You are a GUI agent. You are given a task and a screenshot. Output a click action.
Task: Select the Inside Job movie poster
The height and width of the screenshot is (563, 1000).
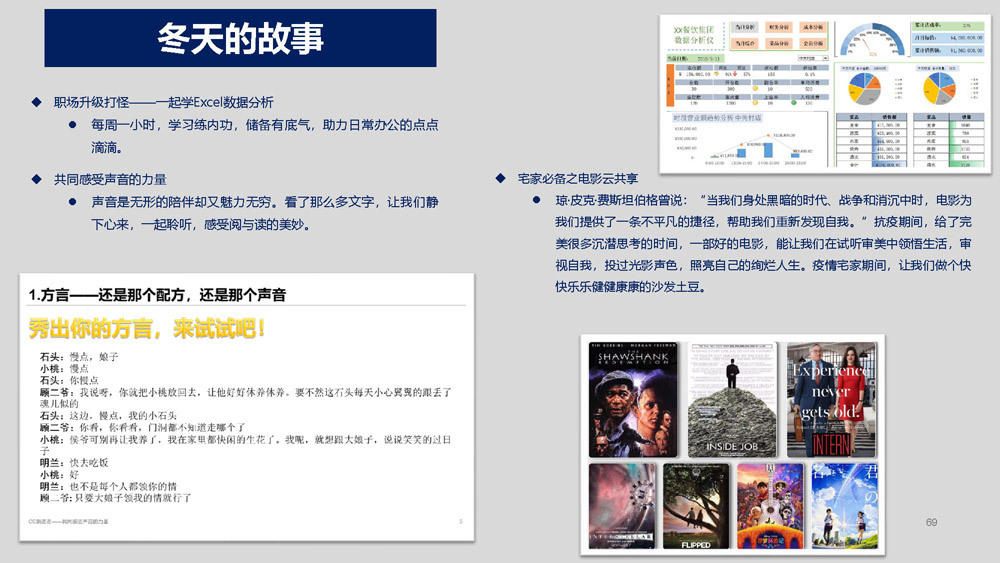[732, 399]
